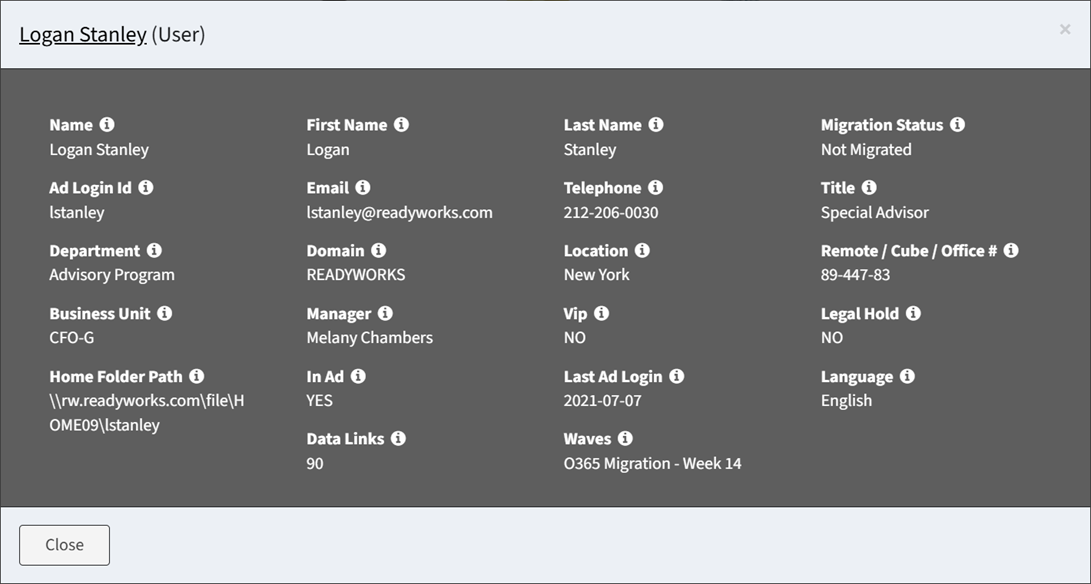Click the Last Ad Login info icon

pyautogui.click(x=676, y=376)
